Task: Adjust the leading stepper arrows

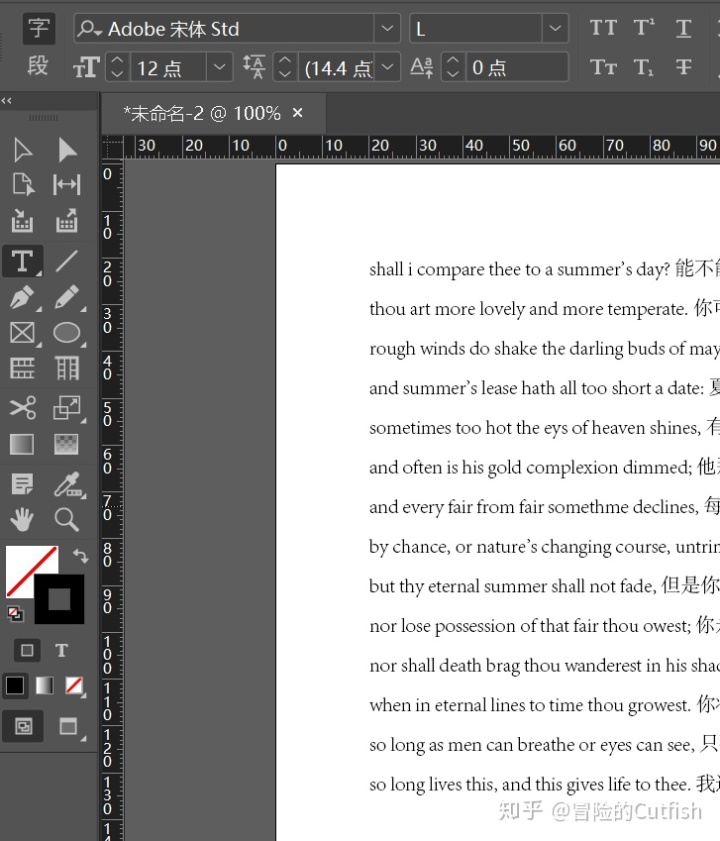Action: 285,67
